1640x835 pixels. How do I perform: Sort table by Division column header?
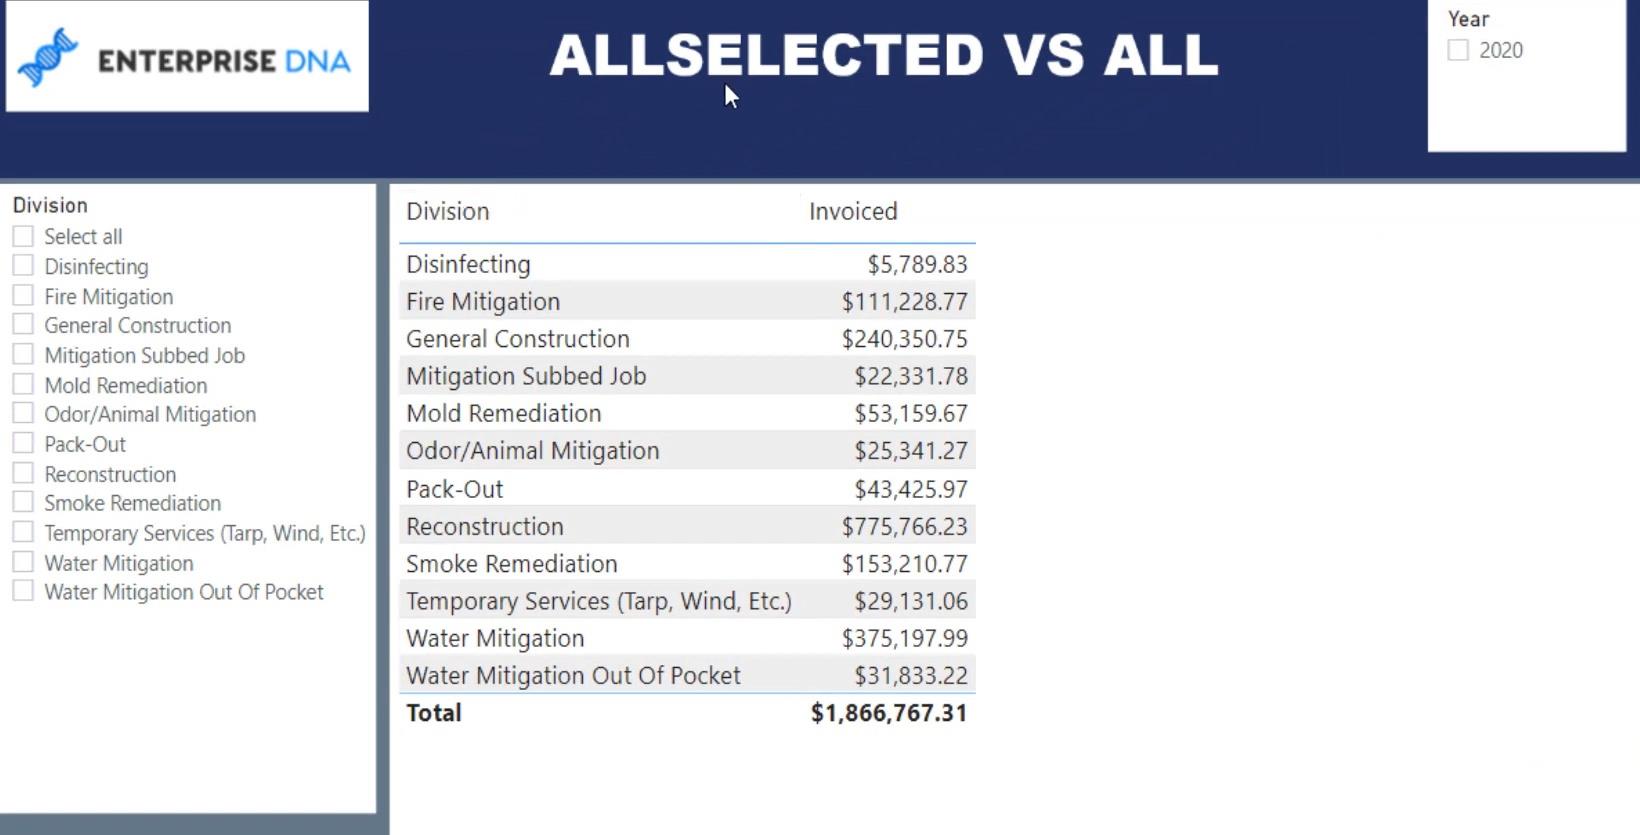[x=448, y=212]
